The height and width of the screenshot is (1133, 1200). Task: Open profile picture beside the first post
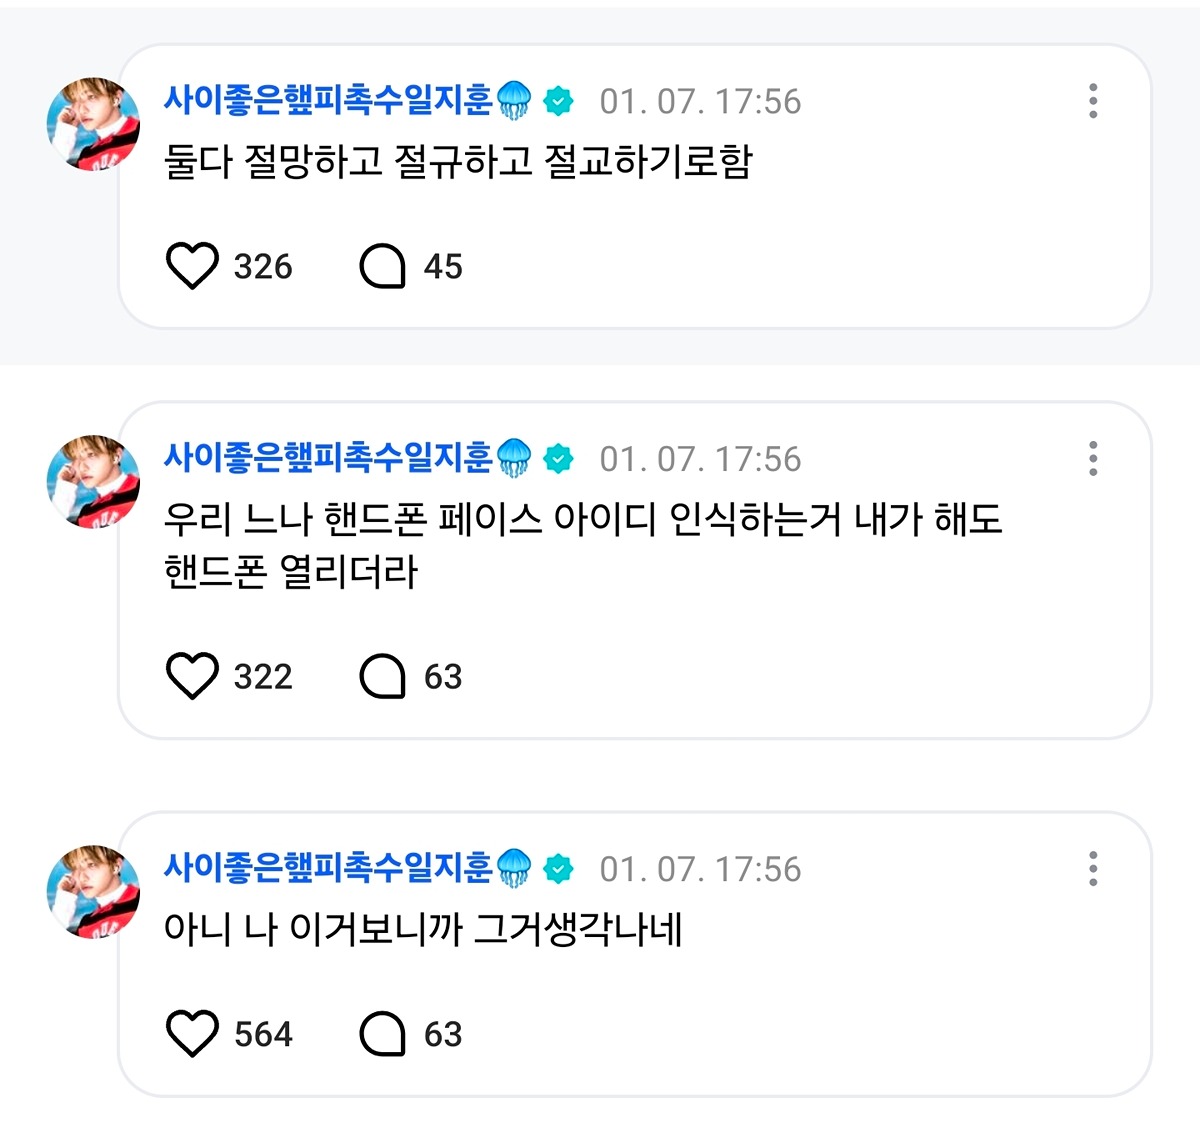click(x=93, y=124)
